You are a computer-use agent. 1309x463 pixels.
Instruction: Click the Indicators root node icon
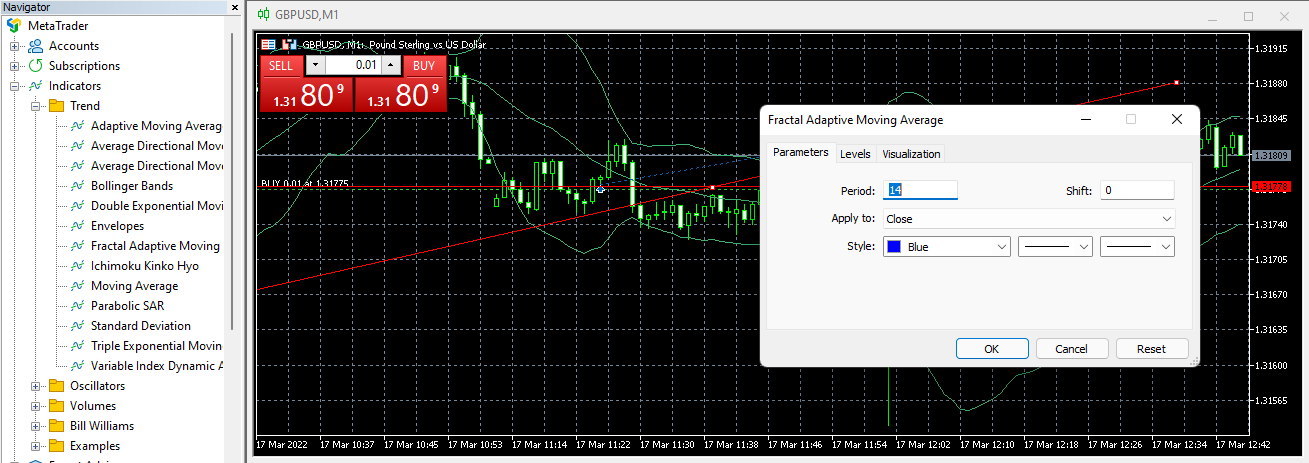pyautogui.click(x=35, y=86)
